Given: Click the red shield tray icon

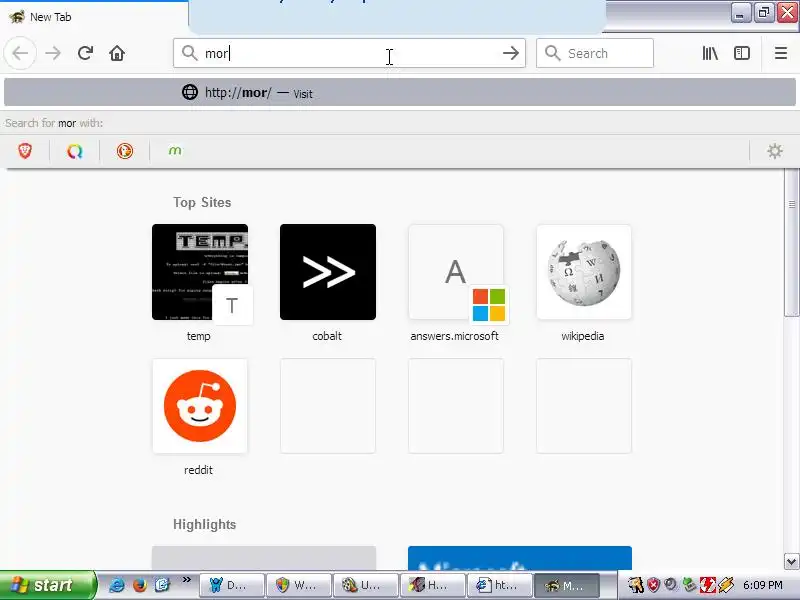Looking at the screenshot, I should click(x=654, y=585).
